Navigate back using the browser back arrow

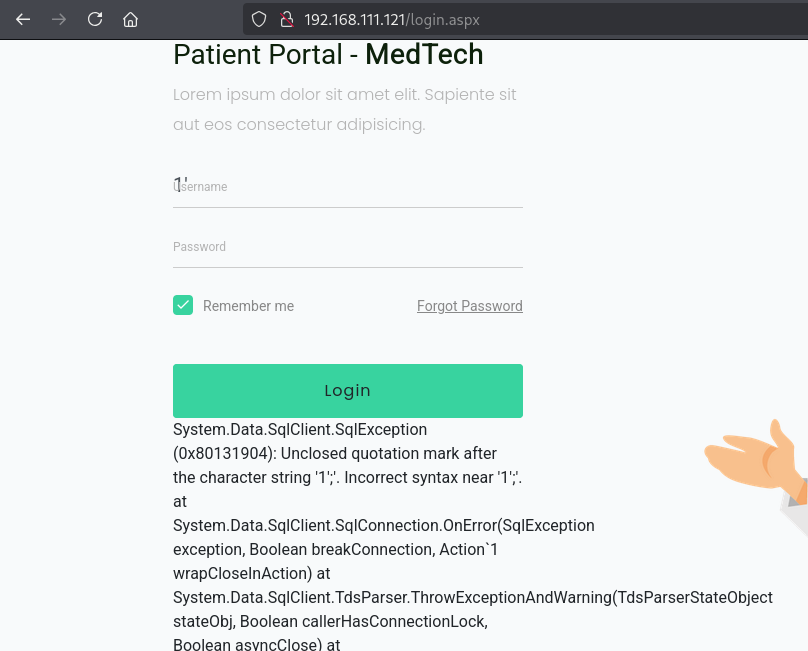(x=22, y=19)
